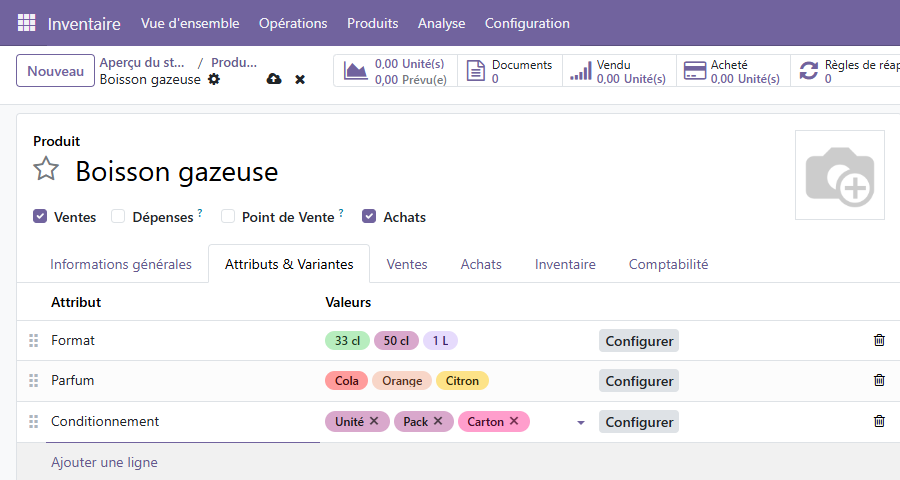The height and width of the screenshot is (480, 900).
Task: Click Configurer for the Parfum attribute
Action: pos(639,381)
